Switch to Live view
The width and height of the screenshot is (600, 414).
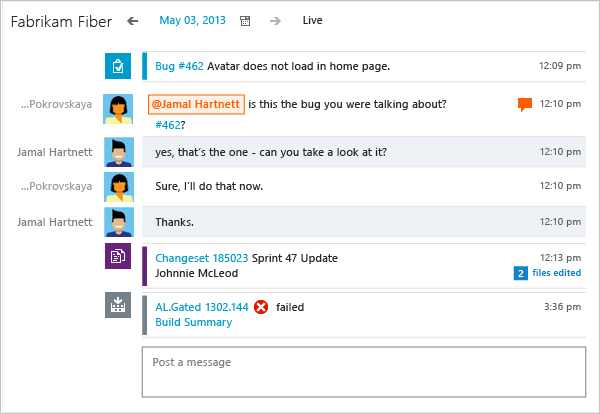[312, 20]
